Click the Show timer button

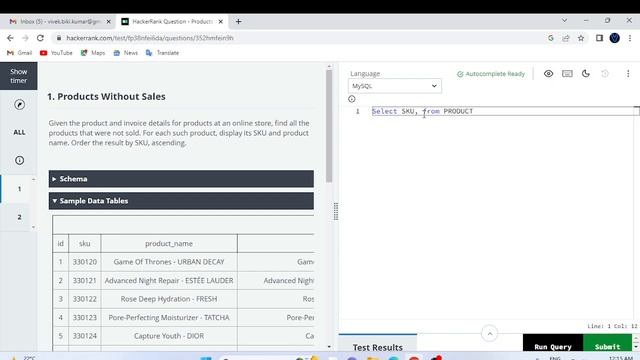tap(19, 76)
